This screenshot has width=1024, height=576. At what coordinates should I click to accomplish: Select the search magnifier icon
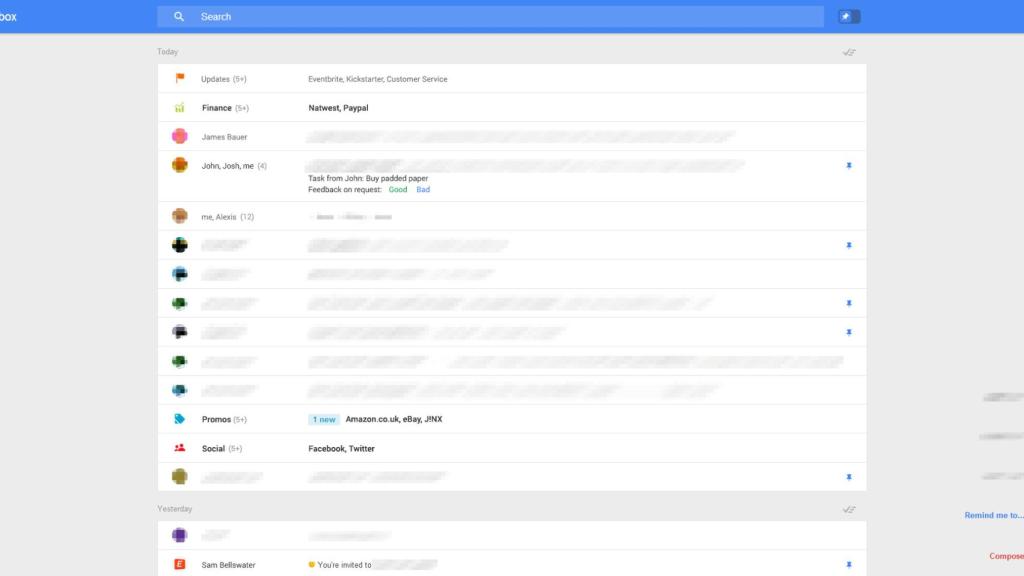[179, 16]
